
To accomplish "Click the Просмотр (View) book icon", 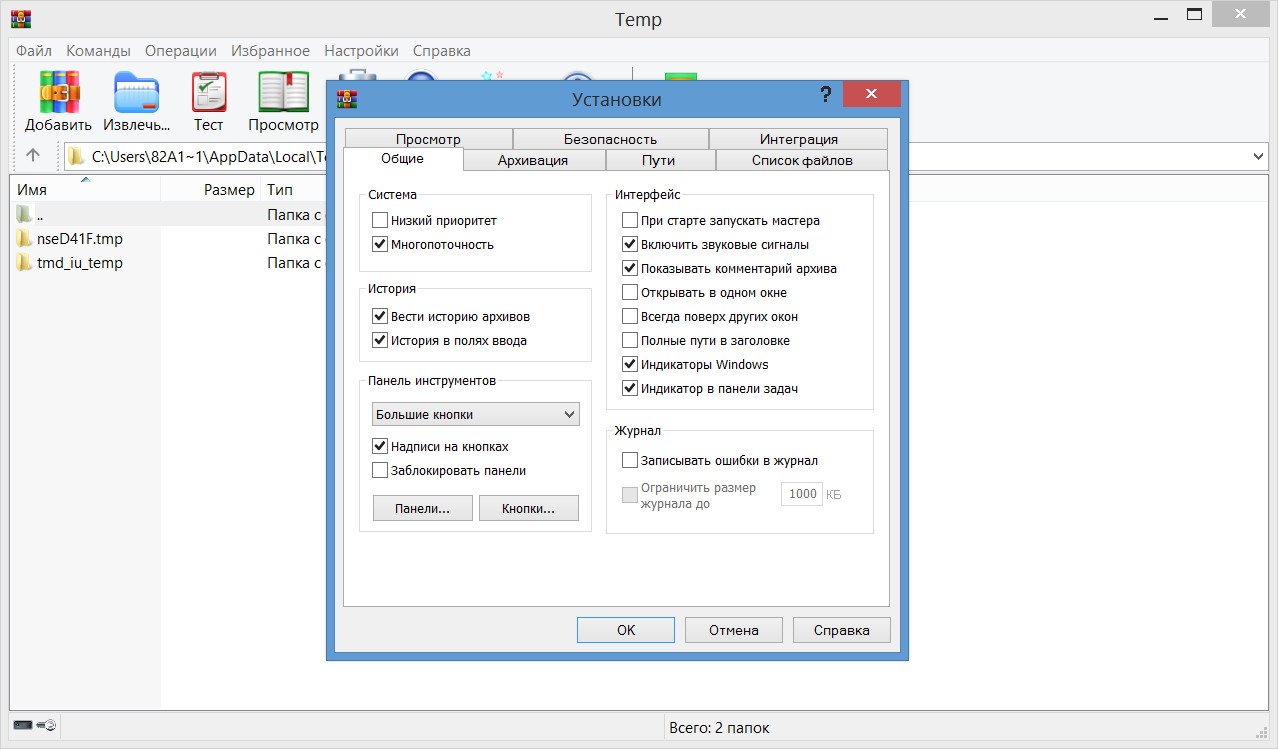I will [283, 92].
